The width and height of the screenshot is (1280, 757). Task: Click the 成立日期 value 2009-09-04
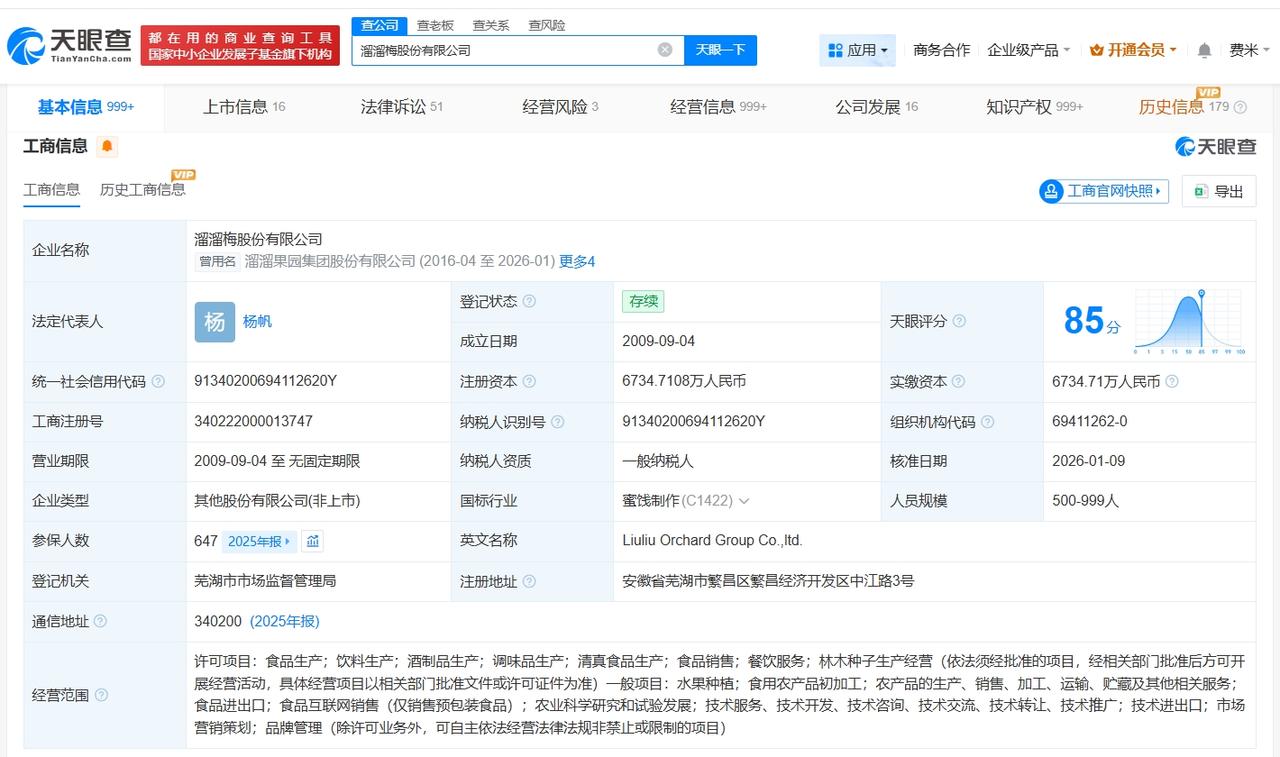658,342
